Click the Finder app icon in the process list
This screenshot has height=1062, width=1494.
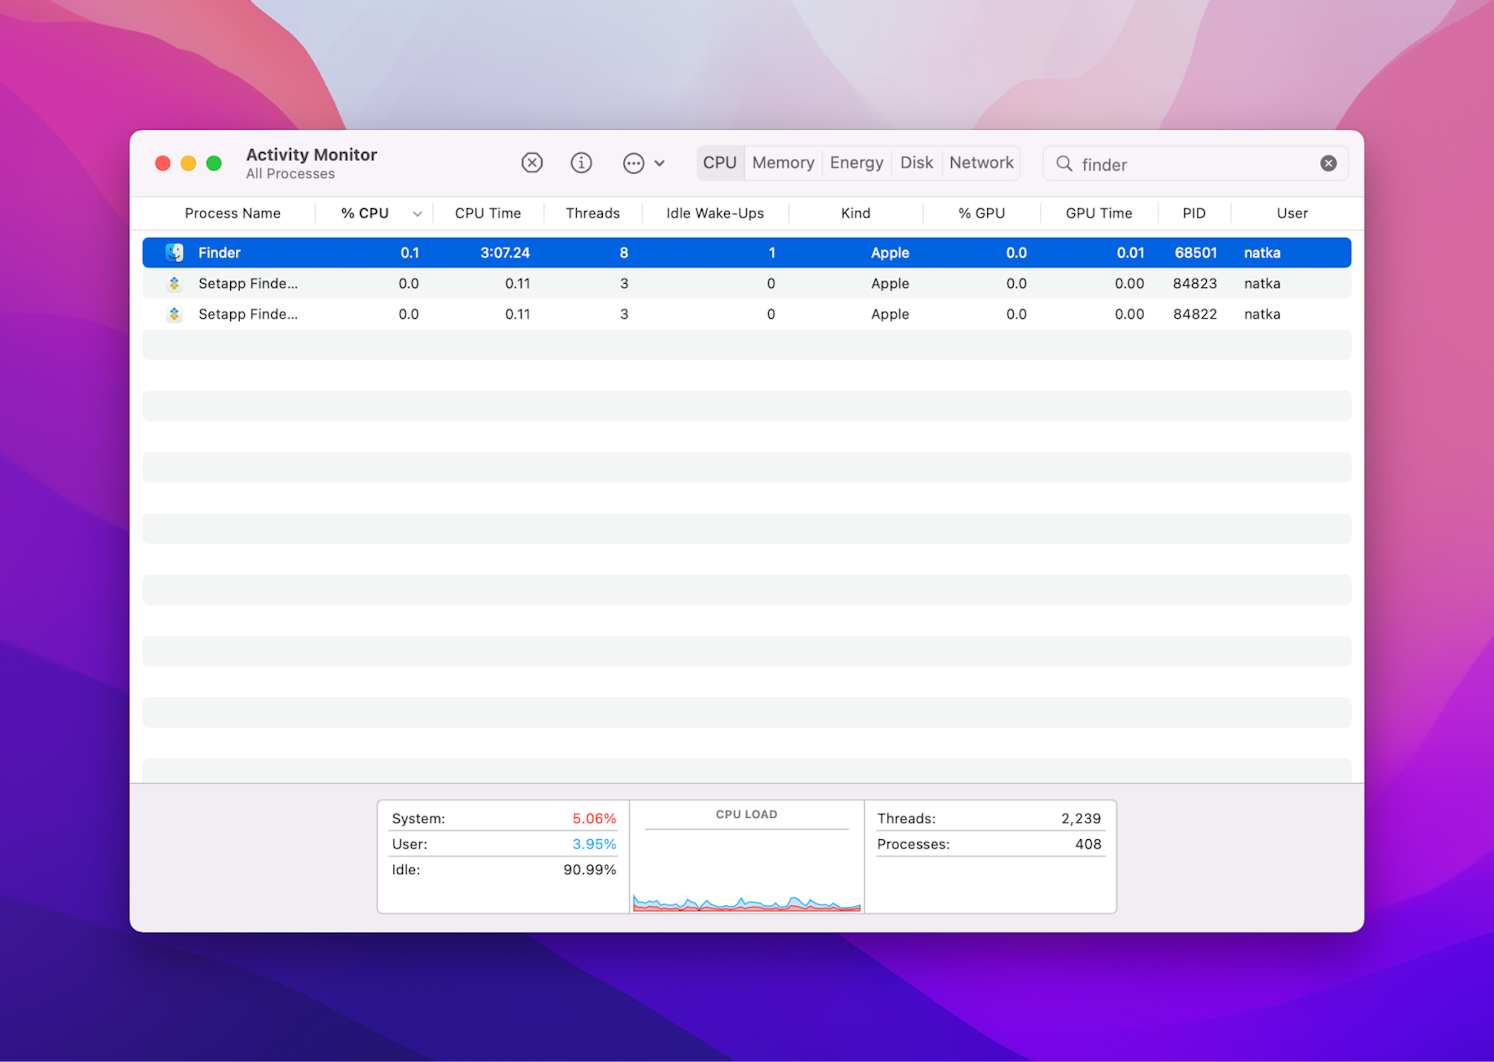[176, 252]
